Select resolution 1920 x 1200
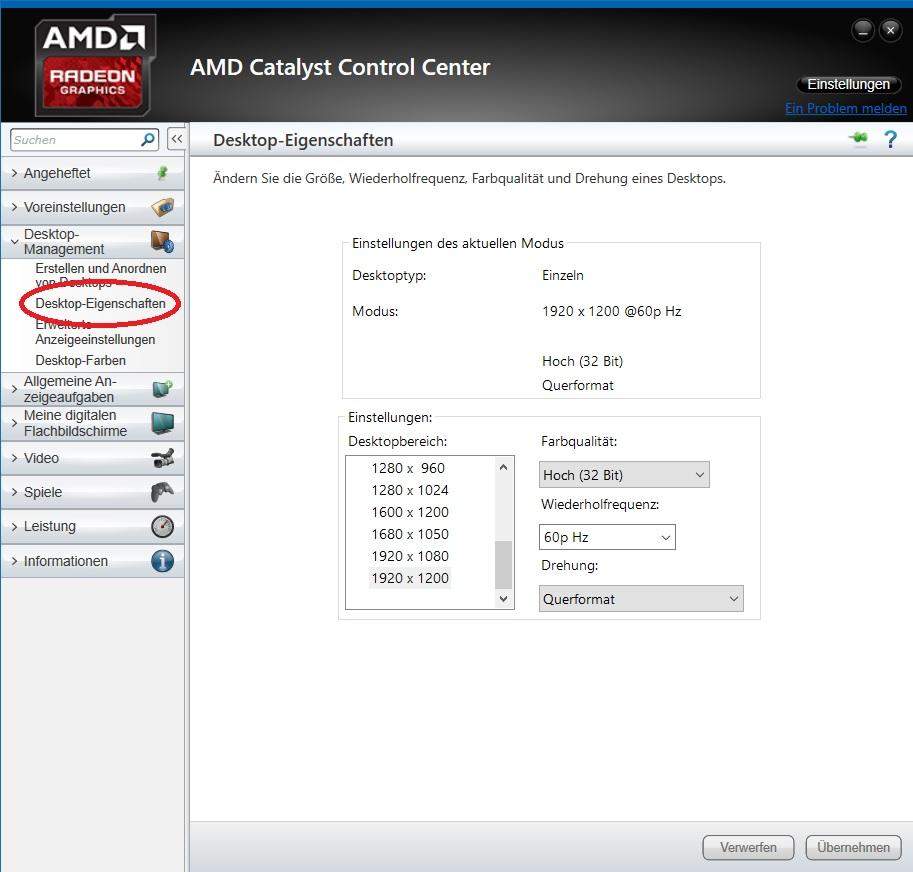 pyautogui.click(x=410, y=579)
